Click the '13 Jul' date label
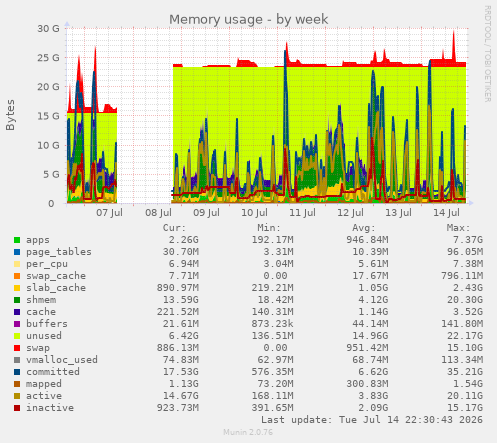The height and width of the screenshot is (443, 497). click(x=398, y=213)
